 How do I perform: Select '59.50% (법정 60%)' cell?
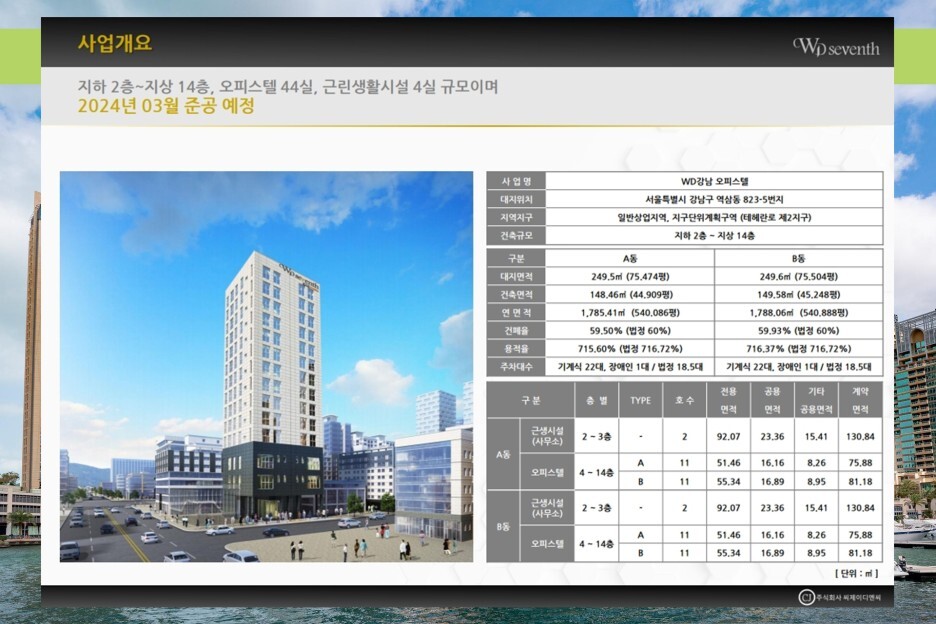tap(630, 330)
